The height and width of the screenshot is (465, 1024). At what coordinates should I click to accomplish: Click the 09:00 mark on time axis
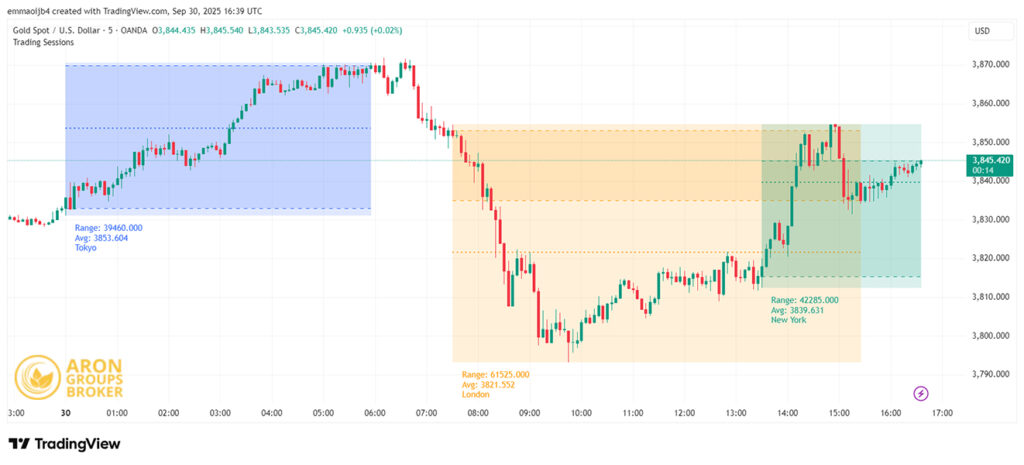coord(530,412)
